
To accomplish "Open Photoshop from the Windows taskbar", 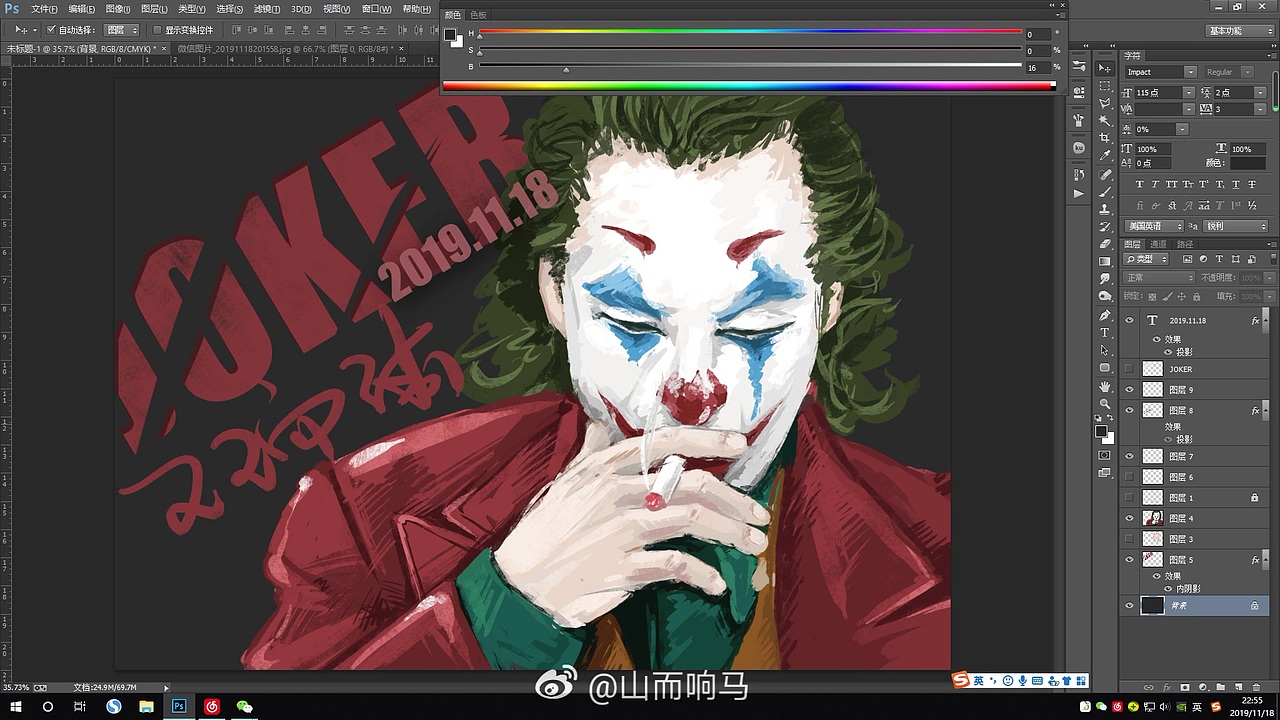I will point(179,706).
